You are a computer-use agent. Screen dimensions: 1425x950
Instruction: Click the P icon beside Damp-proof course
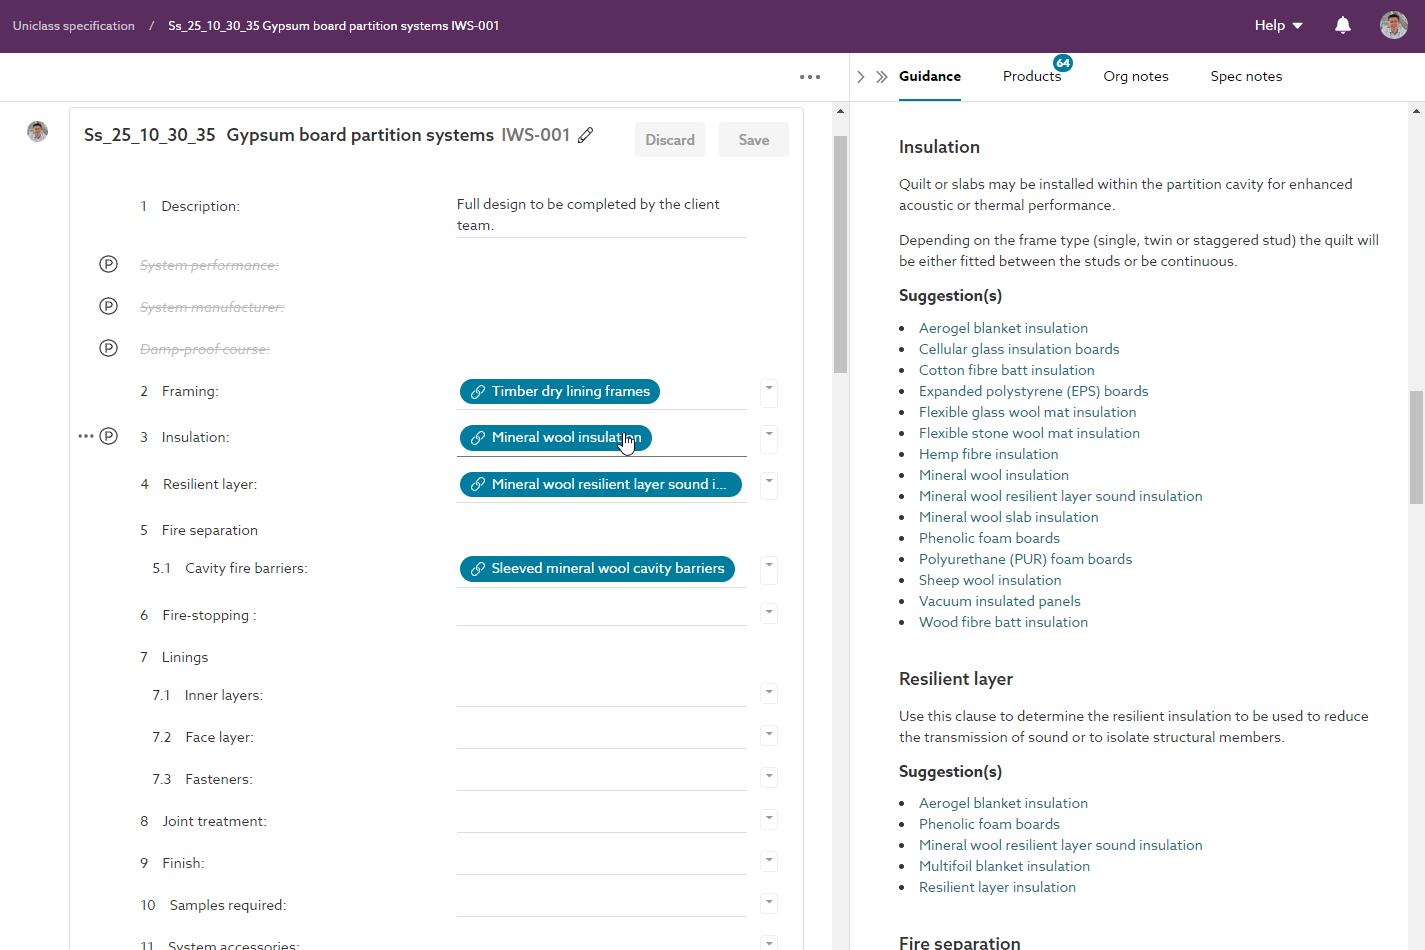click(109, 348)
